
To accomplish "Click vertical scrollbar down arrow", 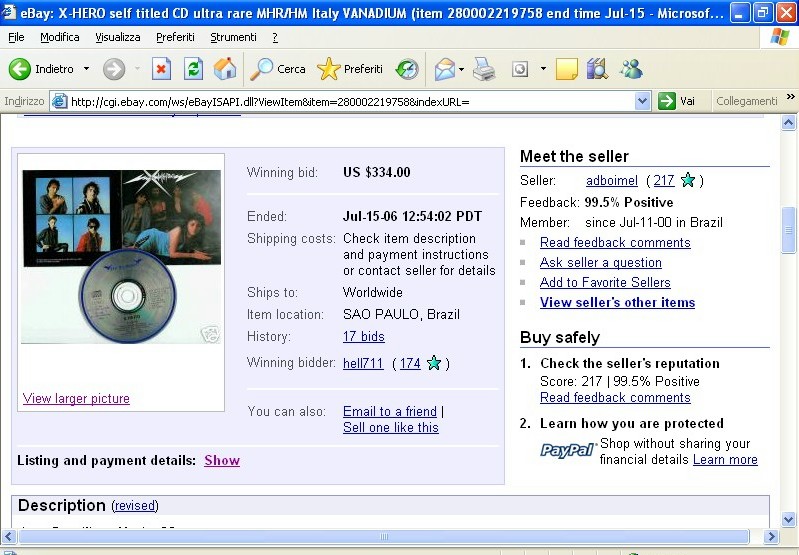I will 788,519.
